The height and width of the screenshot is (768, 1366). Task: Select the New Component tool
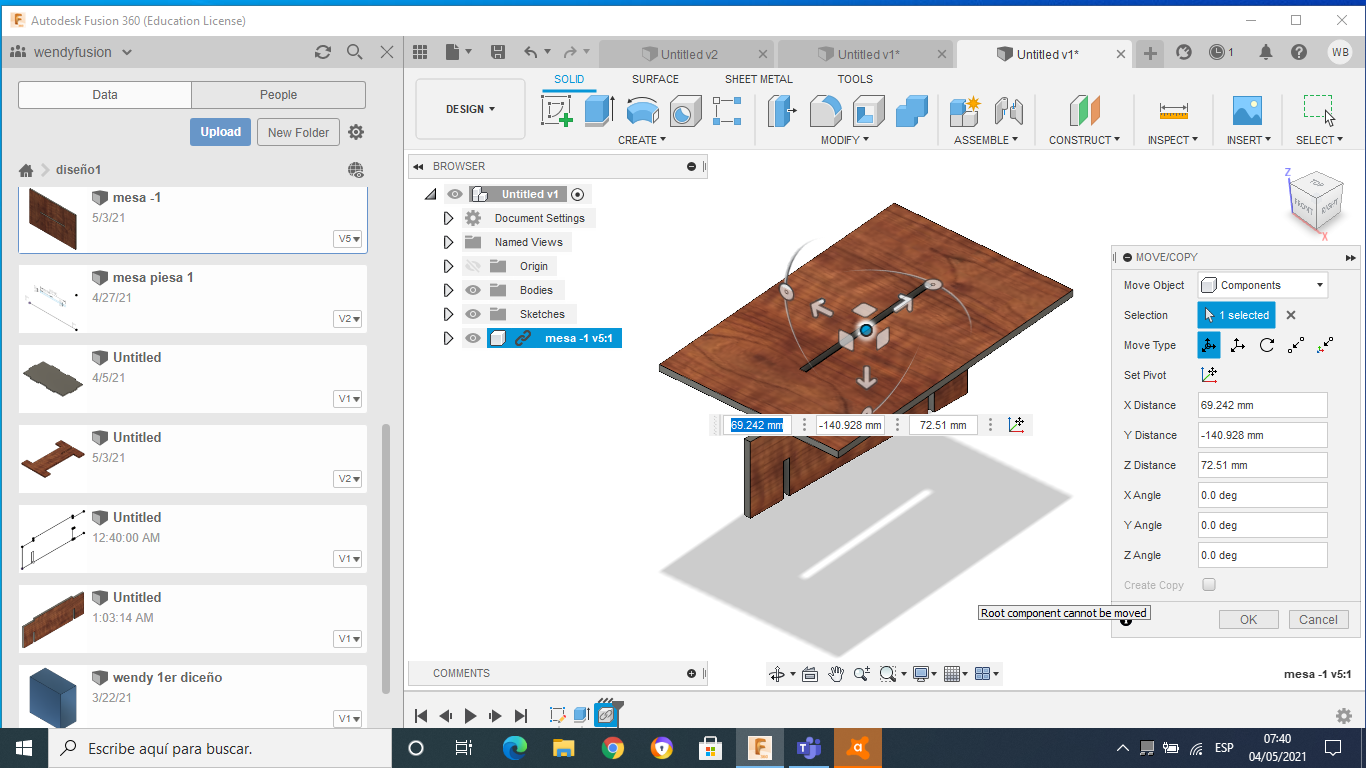point(965,111)
